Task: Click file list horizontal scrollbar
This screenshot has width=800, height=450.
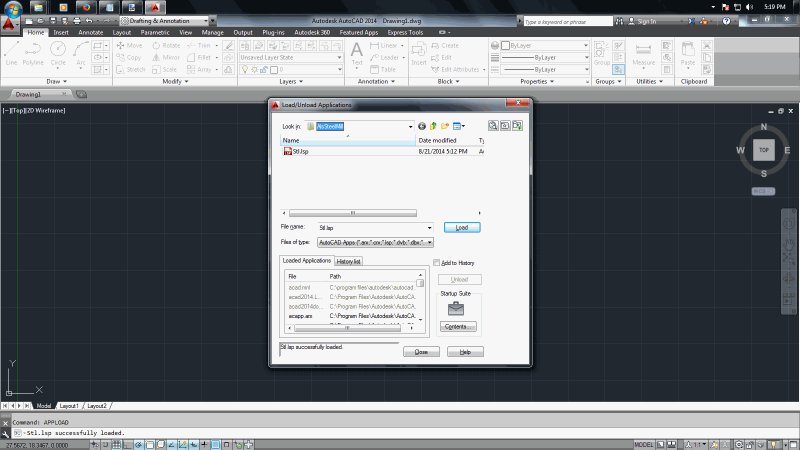Action: point(353,213)
